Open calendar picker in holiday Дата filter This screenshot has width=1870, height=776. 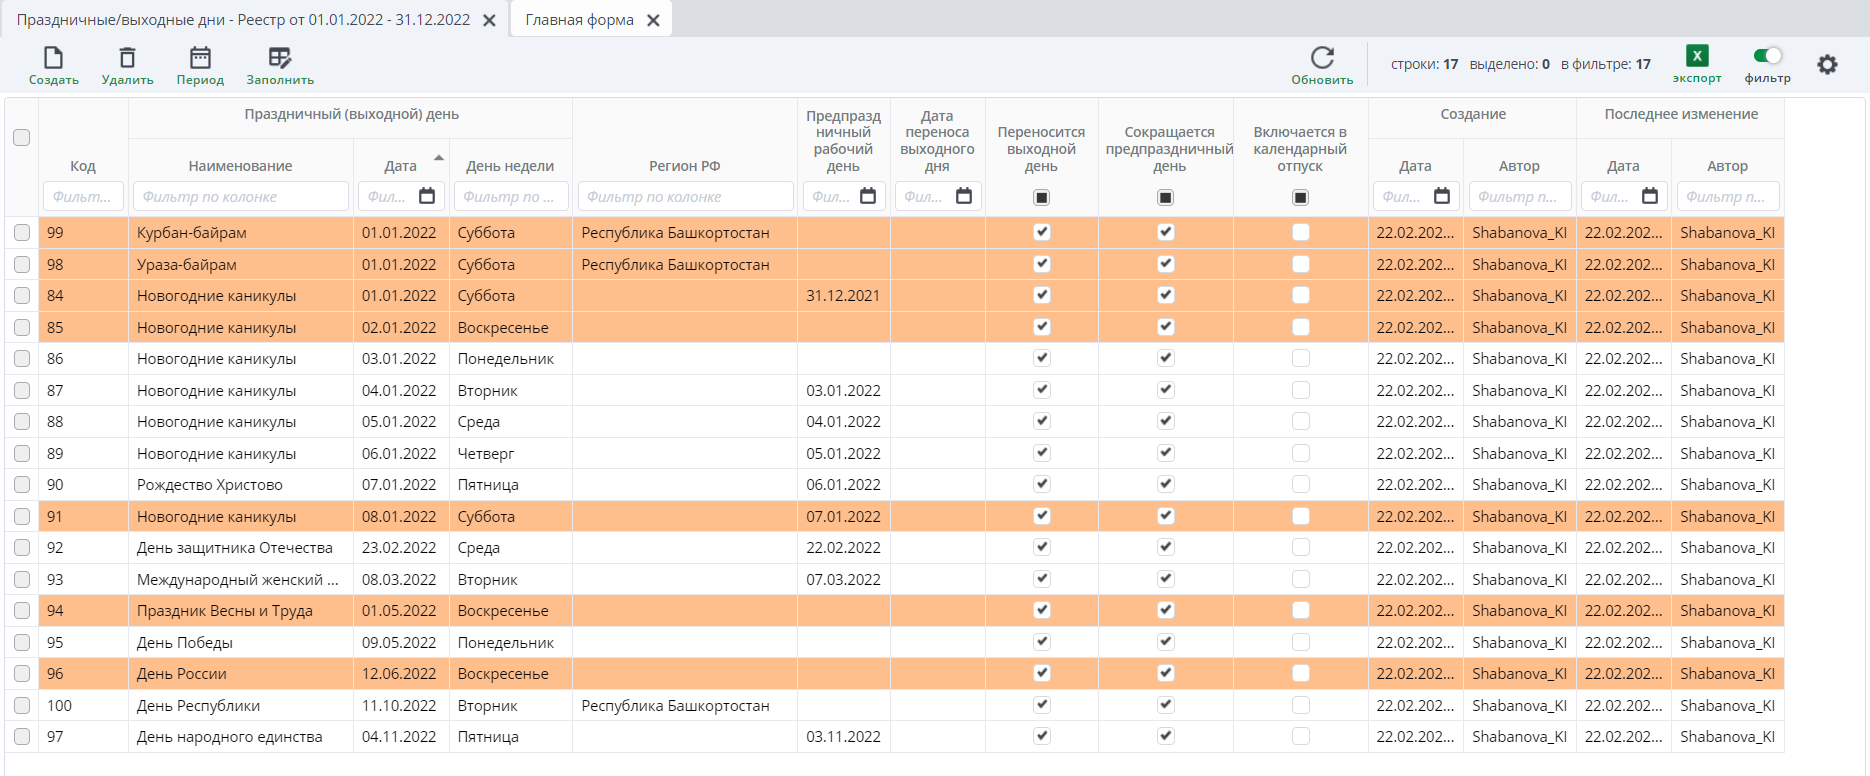click(427, 197)
